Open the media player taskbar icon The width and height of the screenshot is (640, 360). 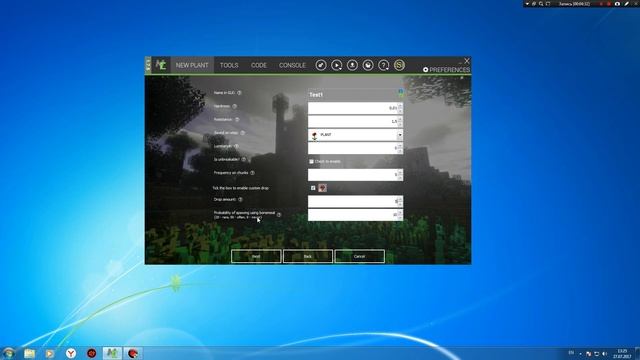point(50,353)
